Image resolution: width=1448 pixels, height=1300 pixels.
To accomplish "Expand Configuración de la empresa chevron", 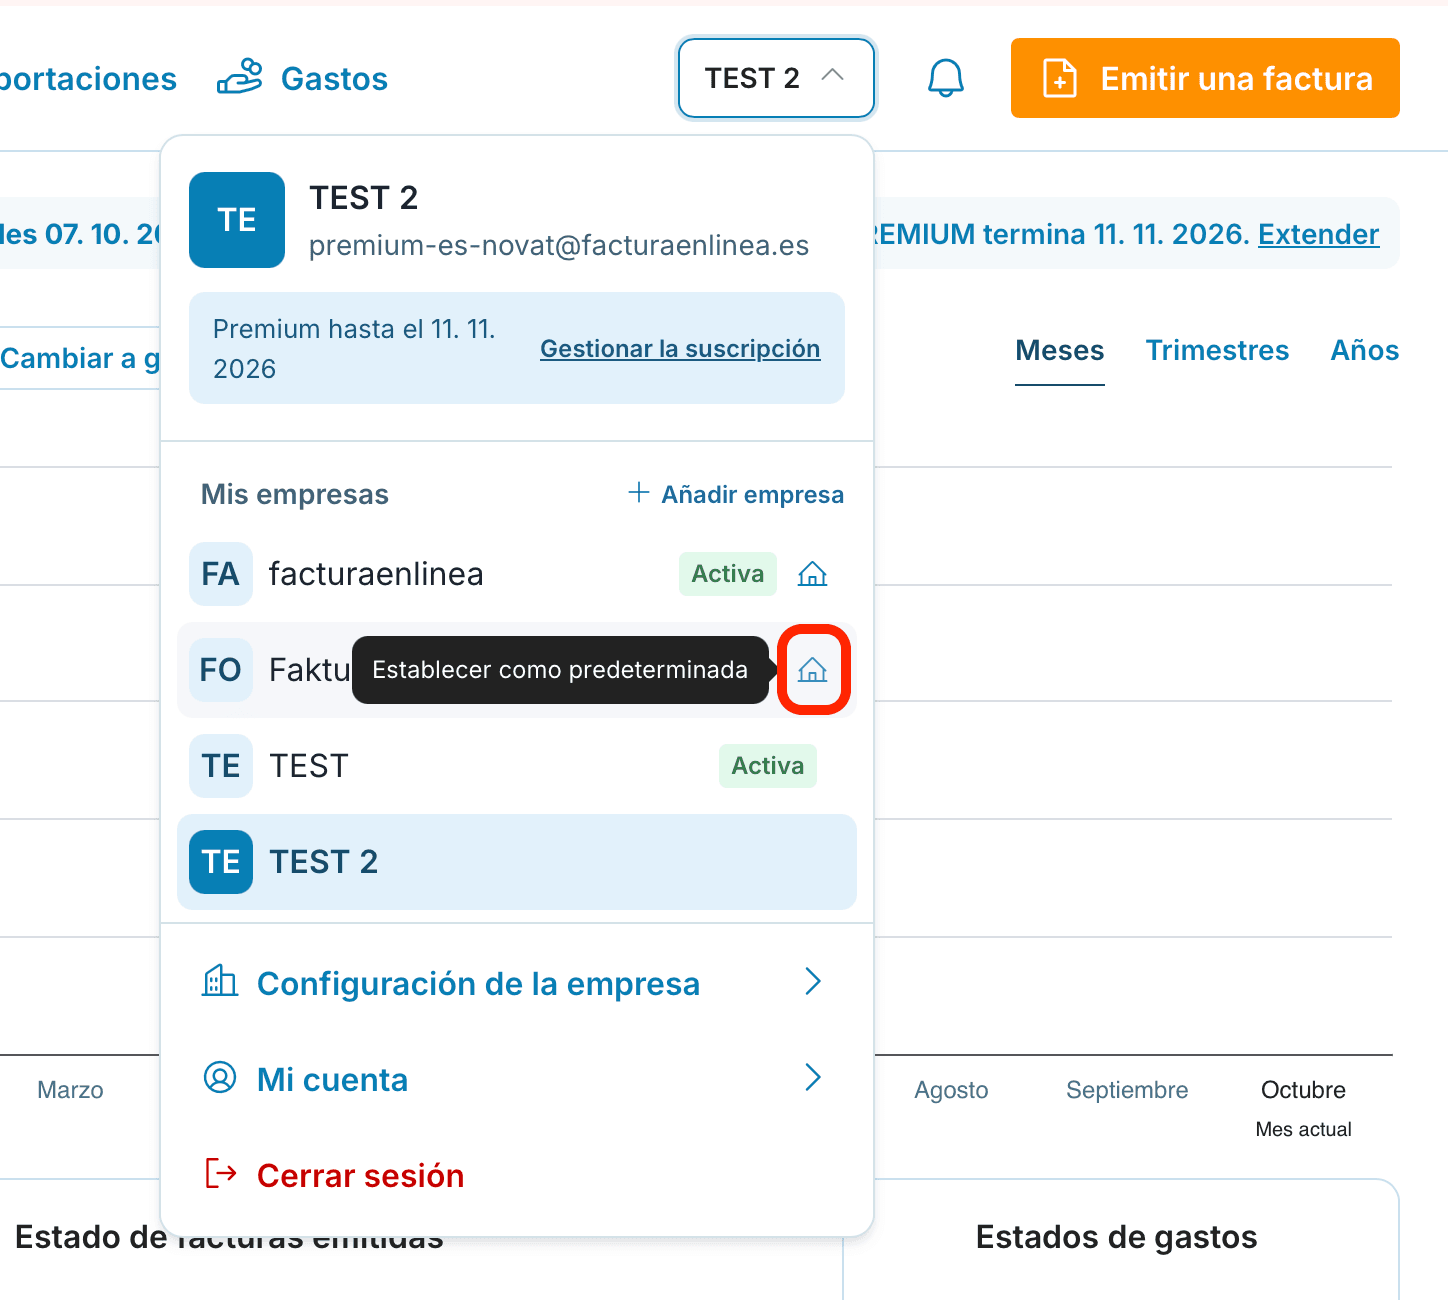I will 813,982.
